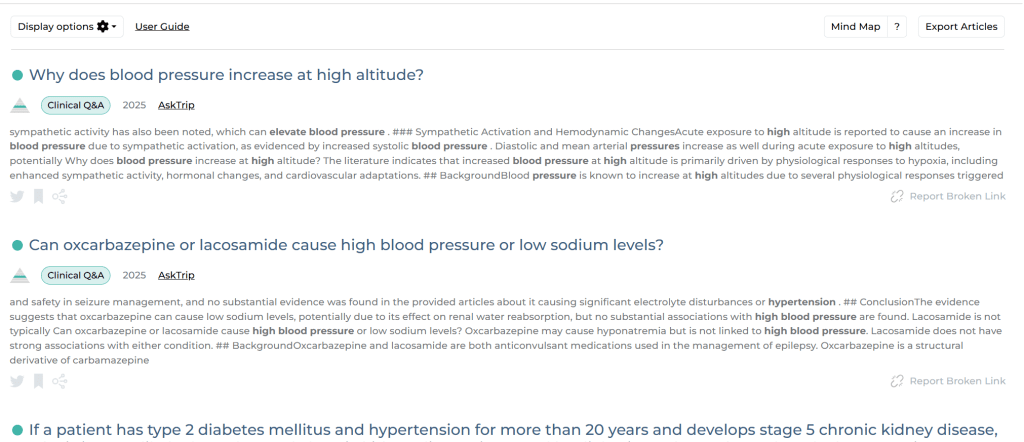1024x442 pixels.
Task: Open the User Guide link
Action: pyautogui.click(x=162, y=27)
